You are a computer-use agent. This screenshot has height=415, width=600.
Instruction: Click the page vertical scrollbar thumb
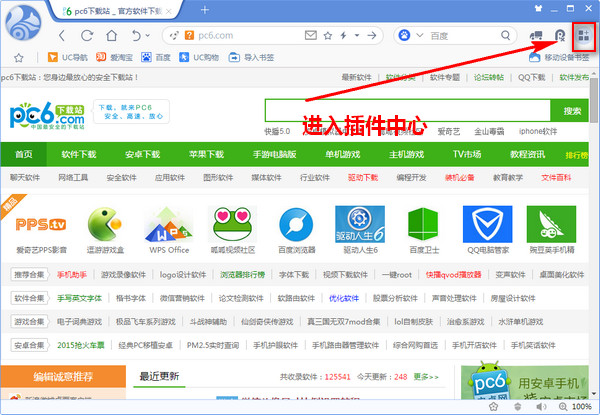point(594,100)
